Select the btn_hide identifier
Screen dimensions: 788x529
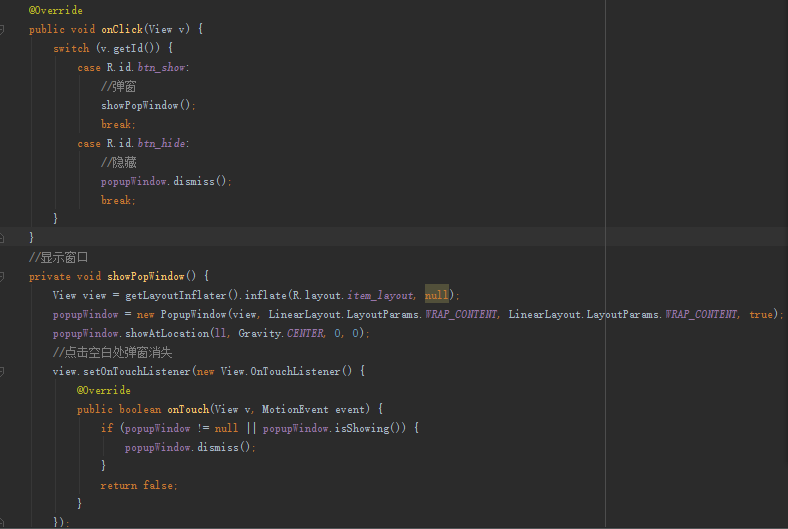pos(161,143)
